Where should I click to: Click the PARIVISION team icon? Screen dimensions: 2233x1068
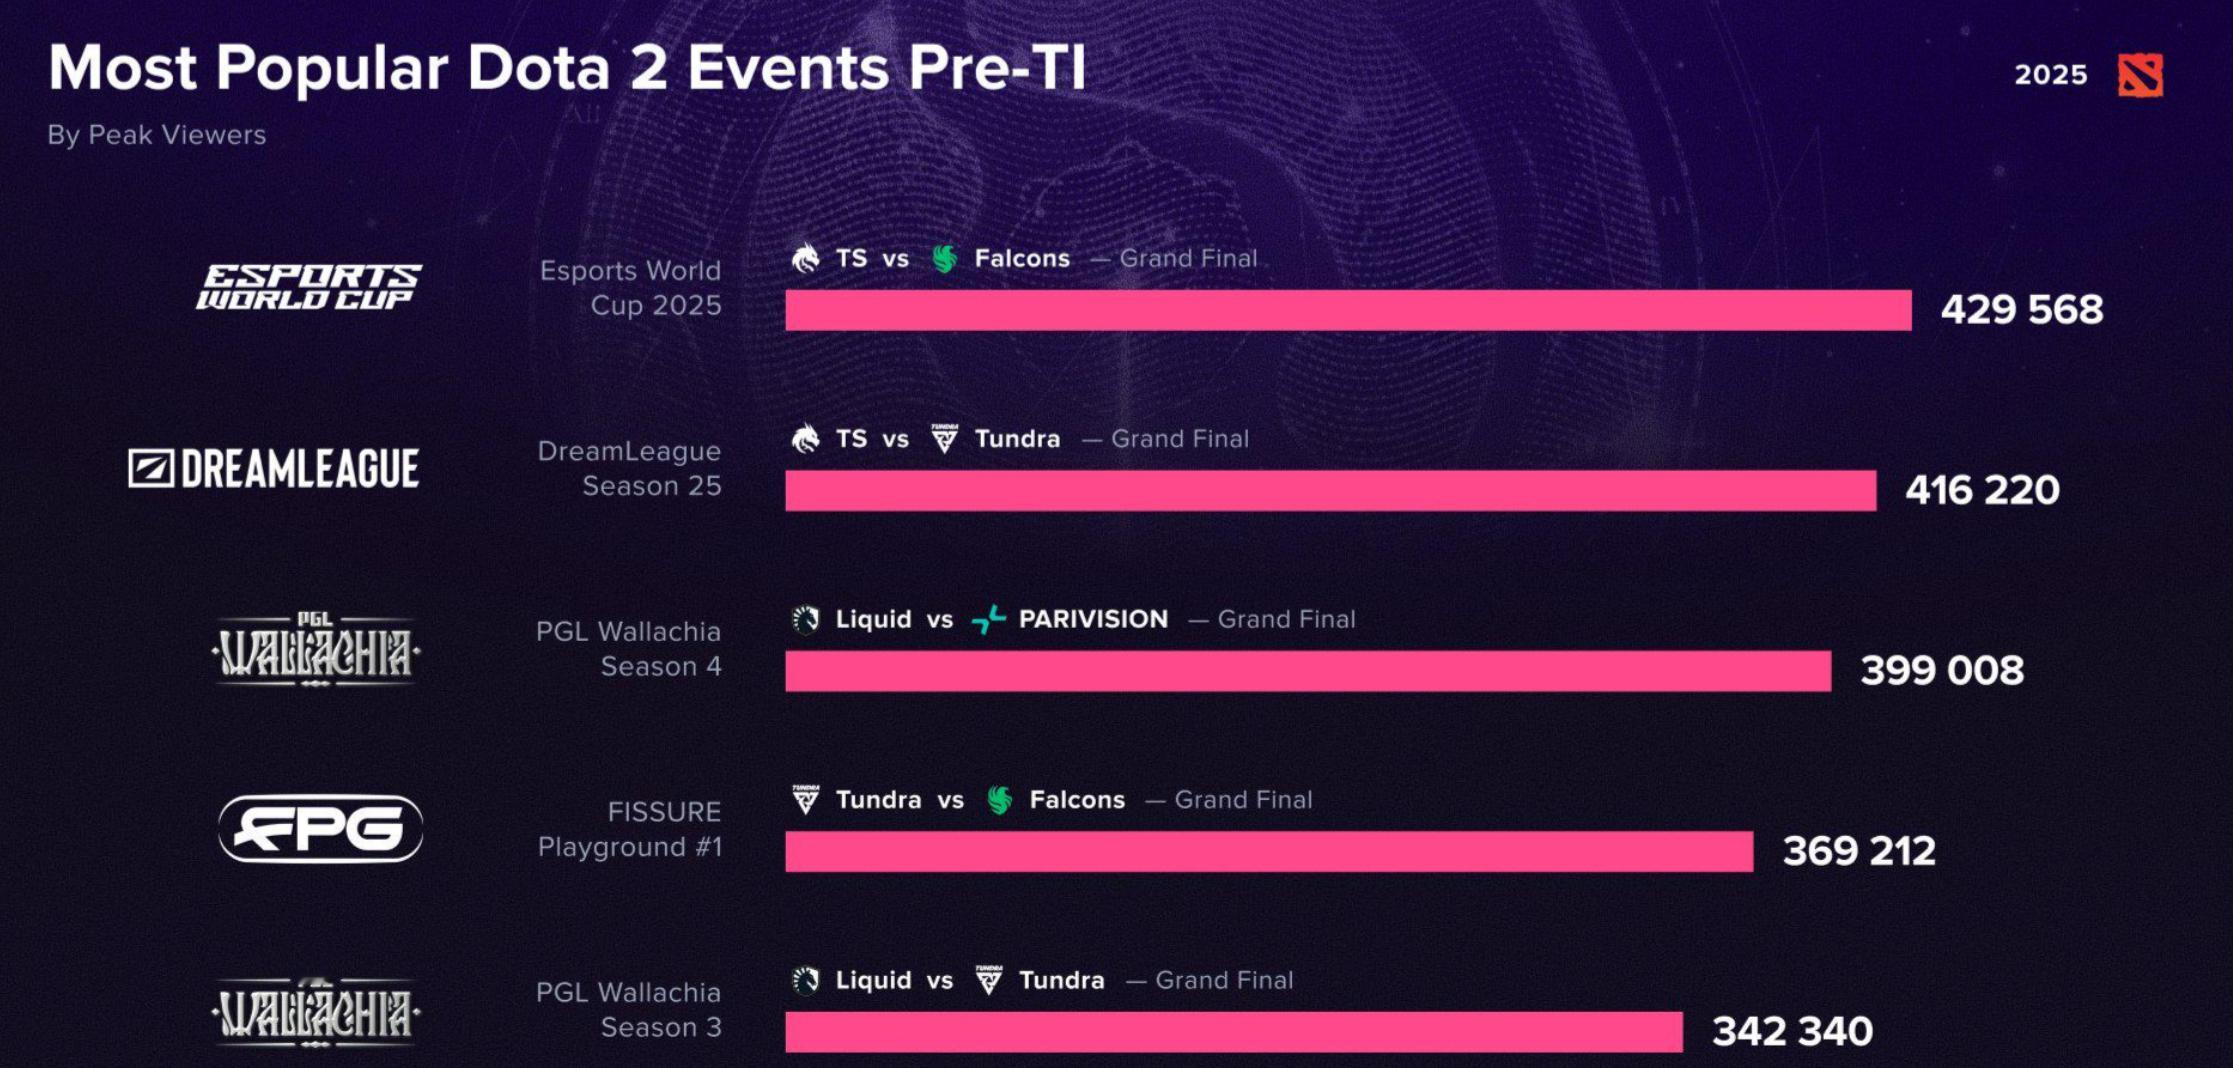pos(988,619)
